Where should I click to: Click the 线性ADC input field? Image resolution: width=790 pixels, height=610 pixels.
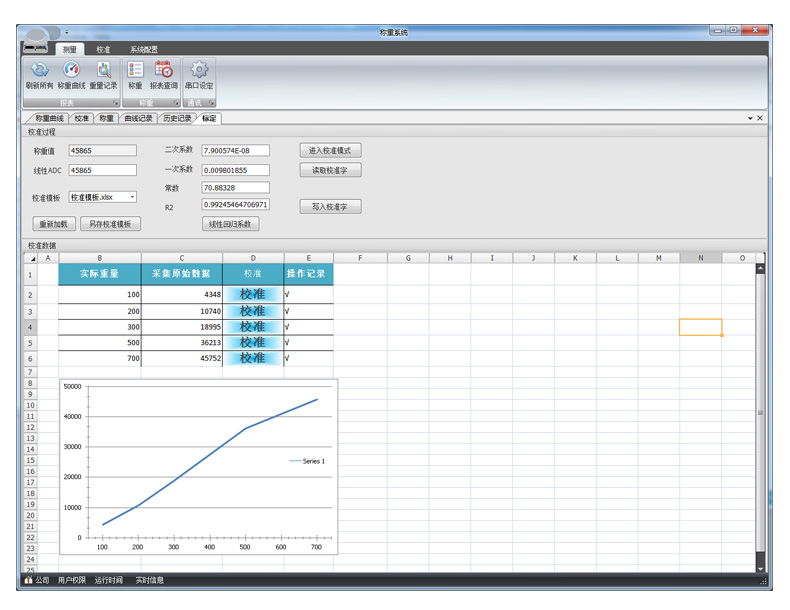102,171
